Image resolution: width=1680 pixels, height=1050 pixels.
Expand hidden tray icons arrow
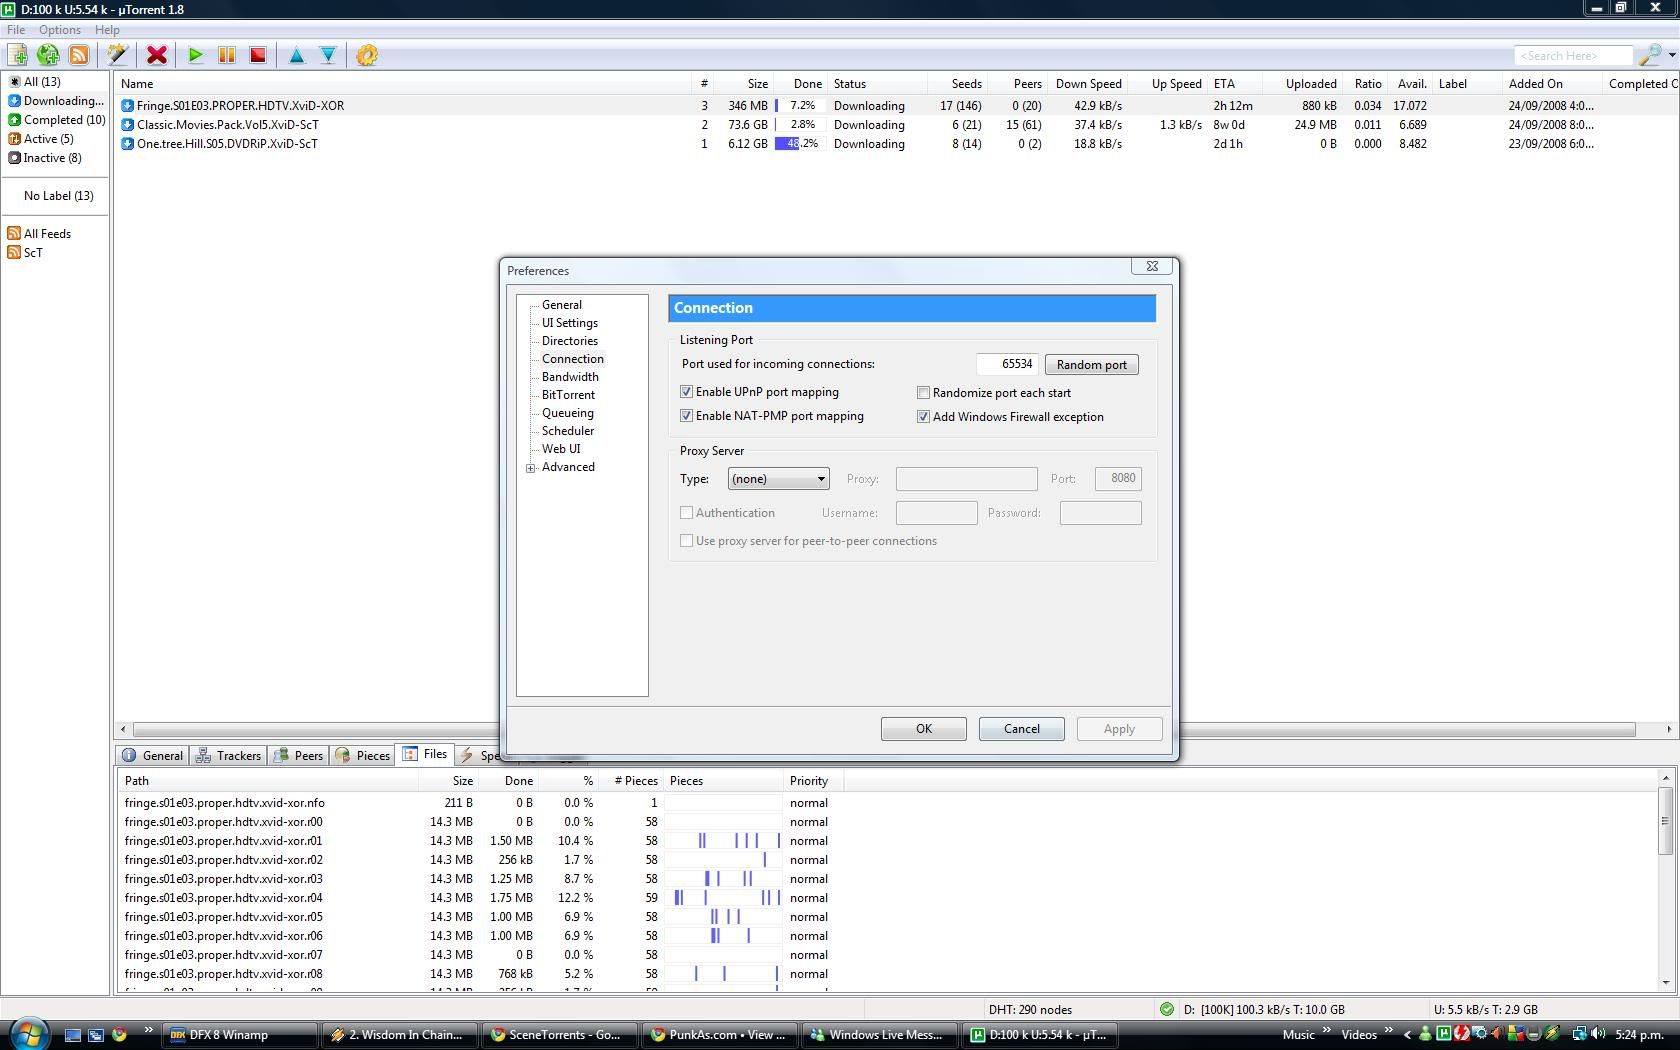coord(1407,1035)
